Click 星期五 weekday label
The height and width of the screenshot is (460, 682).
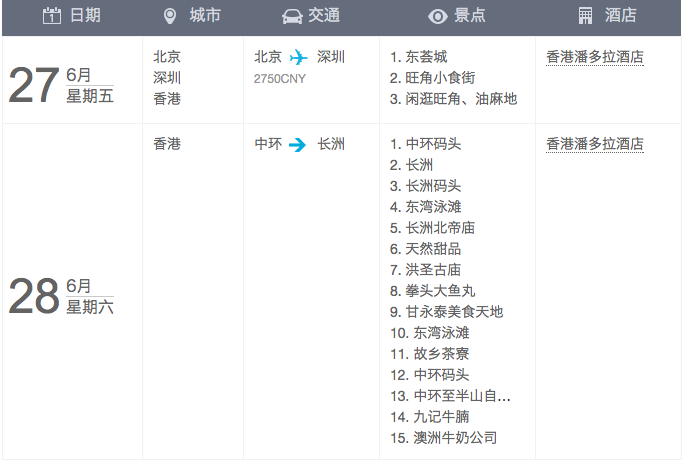pyautogui.click(x=90, y=96)
